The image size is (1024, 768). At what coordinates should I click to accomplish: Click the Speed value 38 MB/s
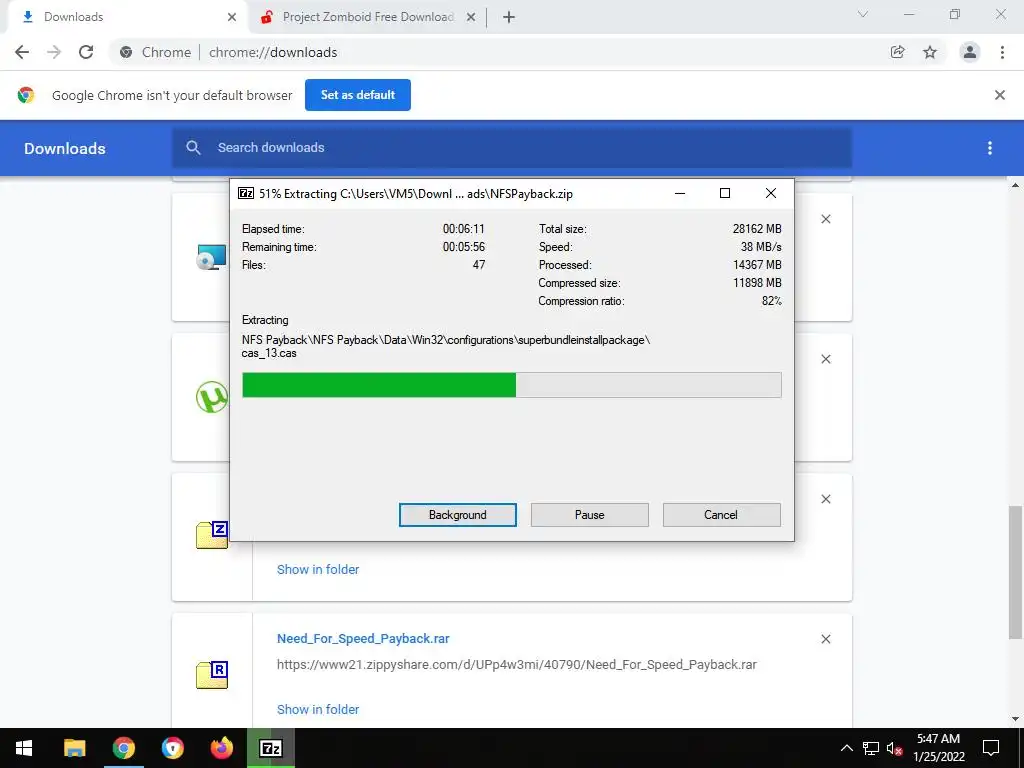tap(761, 247)
